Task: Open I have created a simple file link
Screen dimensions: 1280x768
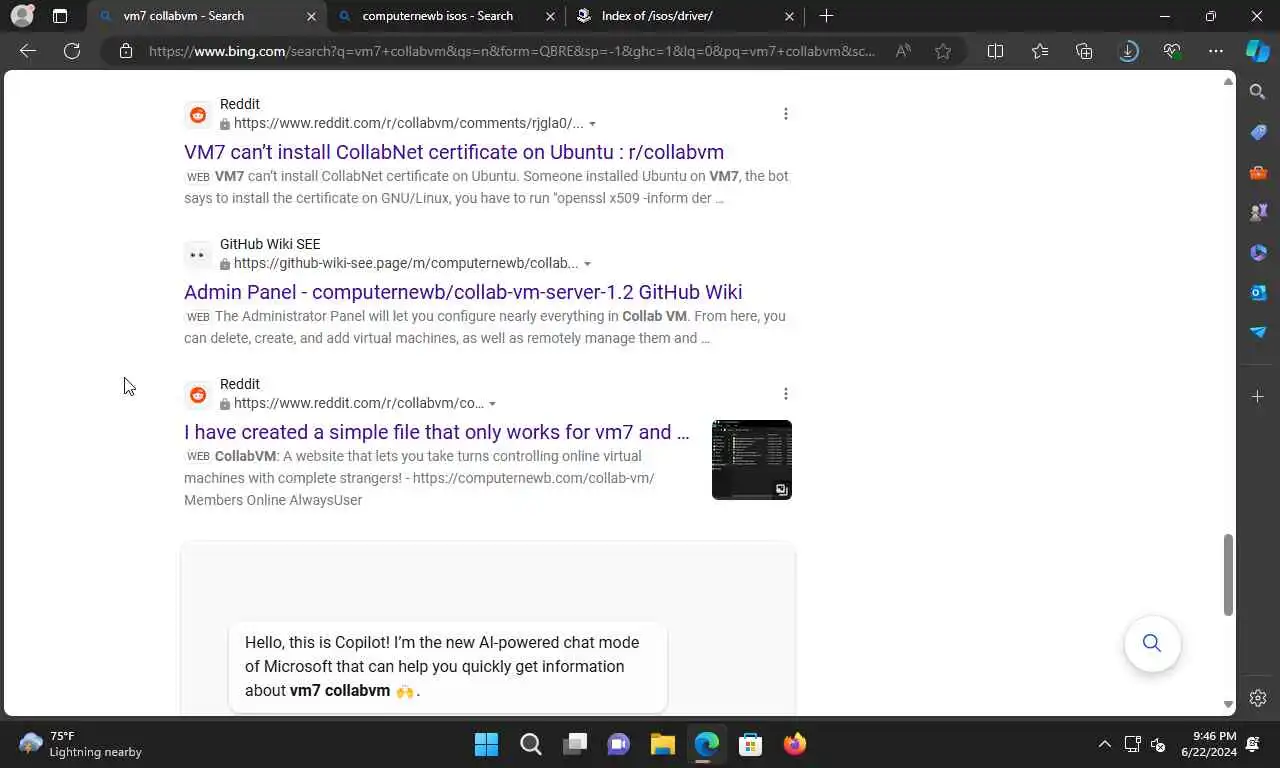Action: 437,432
